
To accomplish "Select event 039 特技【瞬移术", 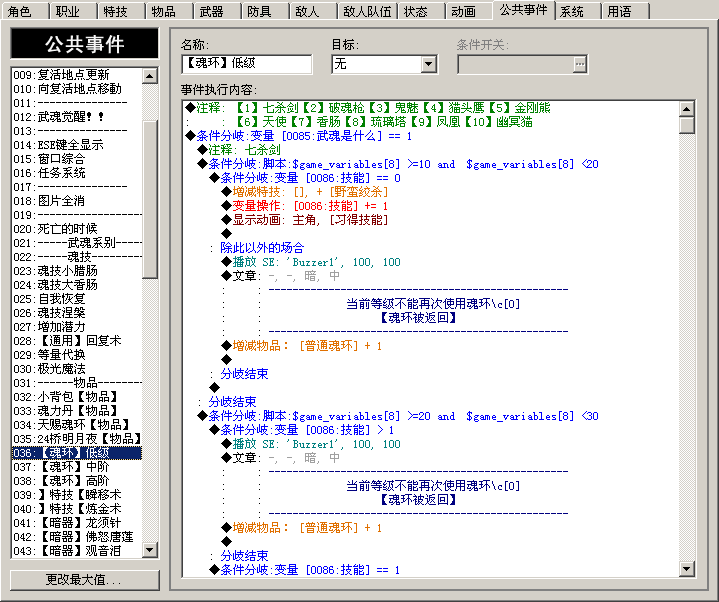I will (77, 495).
